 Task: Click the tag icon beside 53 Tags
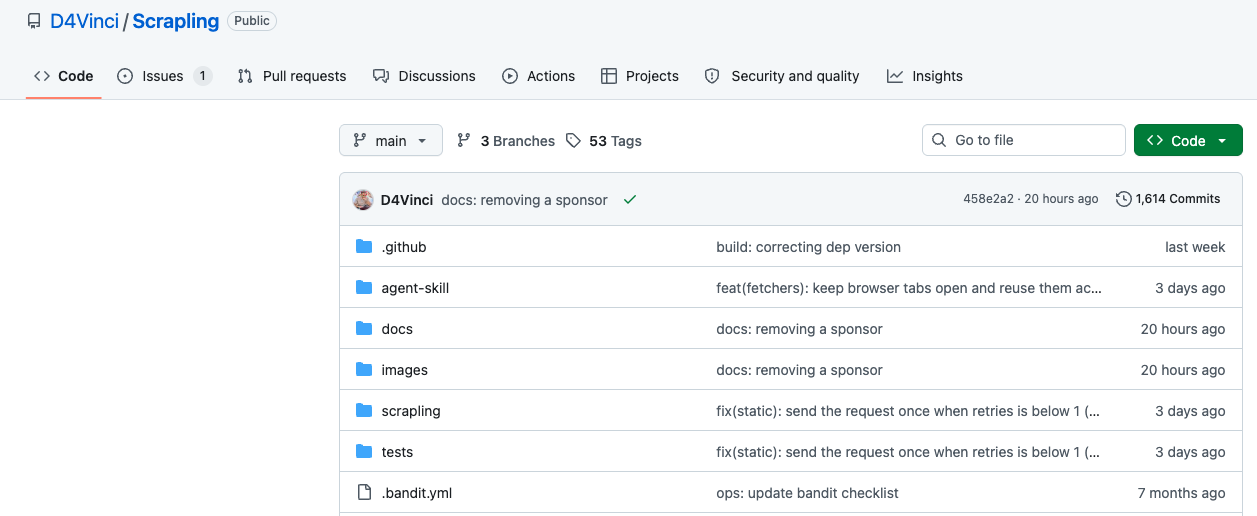(x=573, y=141)
